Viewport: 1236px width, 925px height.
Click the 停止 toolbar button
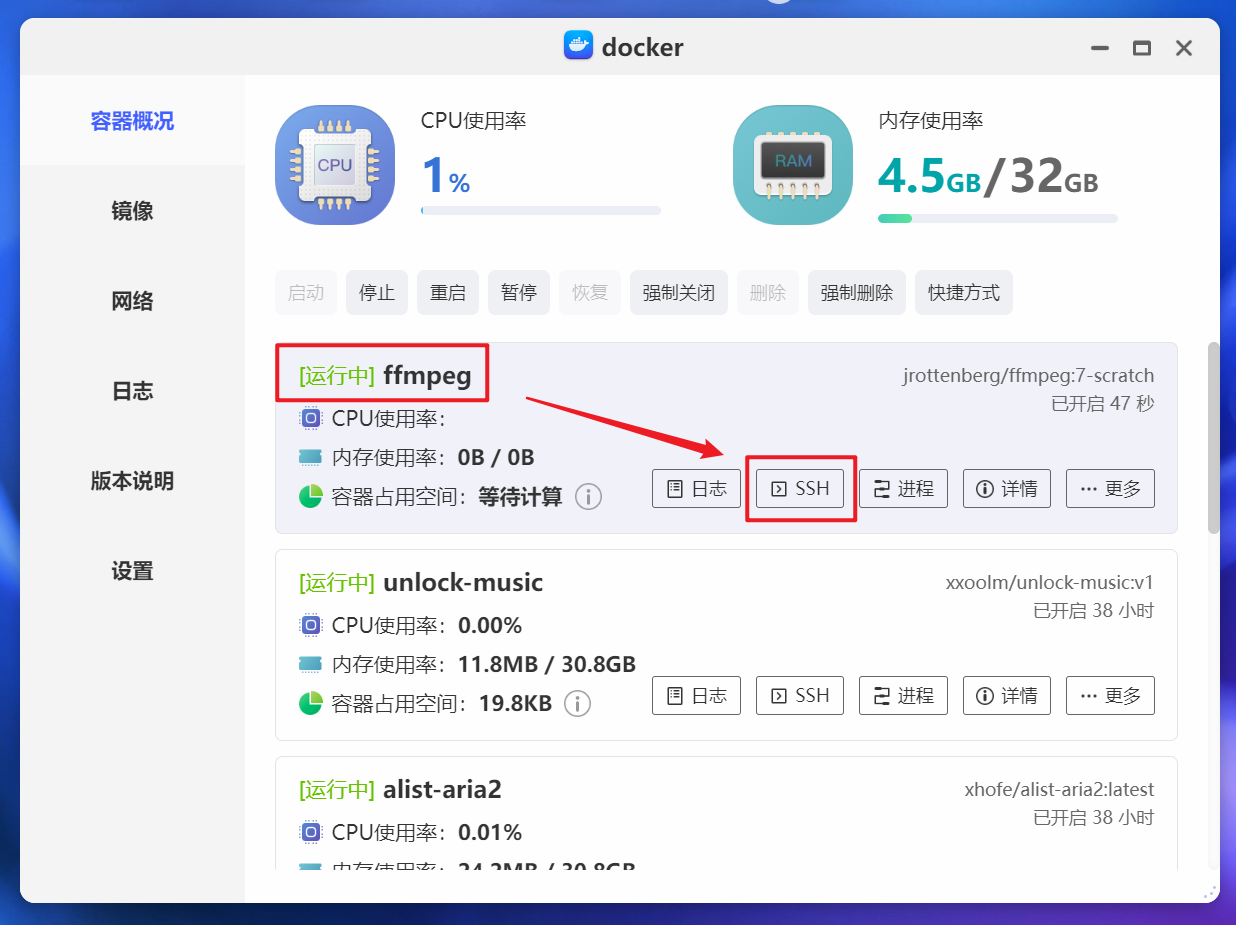[x=377, y=293]
